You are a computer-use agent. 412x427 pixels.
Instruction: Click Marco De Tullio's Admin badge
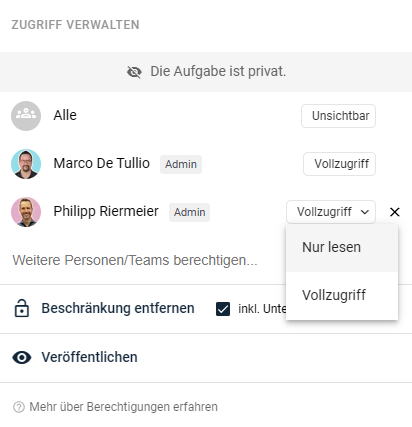point(181,164)
